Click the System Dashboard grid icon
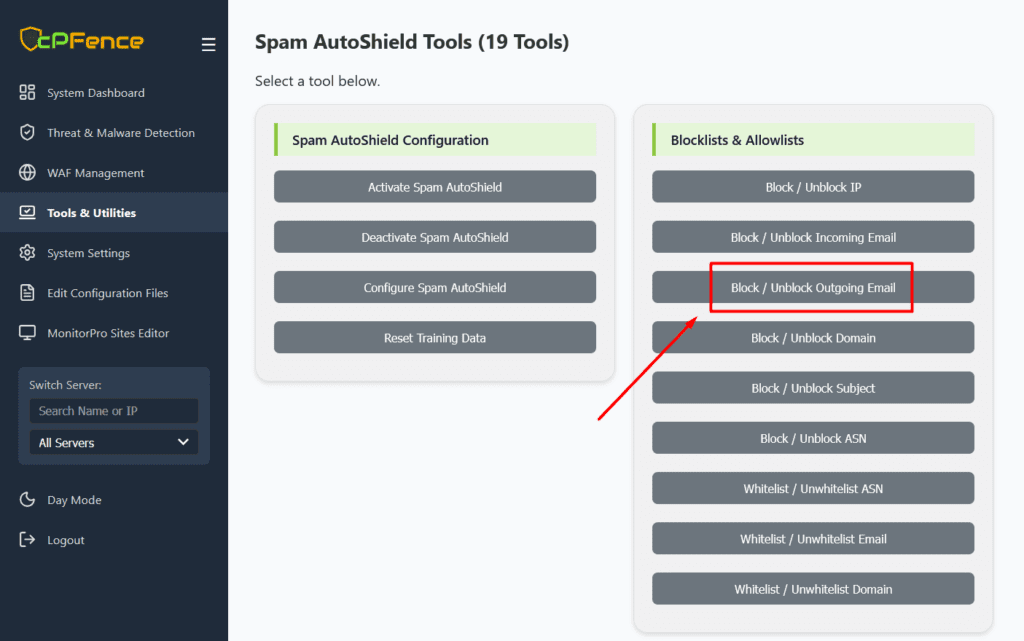Viewport: 1024px width, 641px height. coord(28,93)
